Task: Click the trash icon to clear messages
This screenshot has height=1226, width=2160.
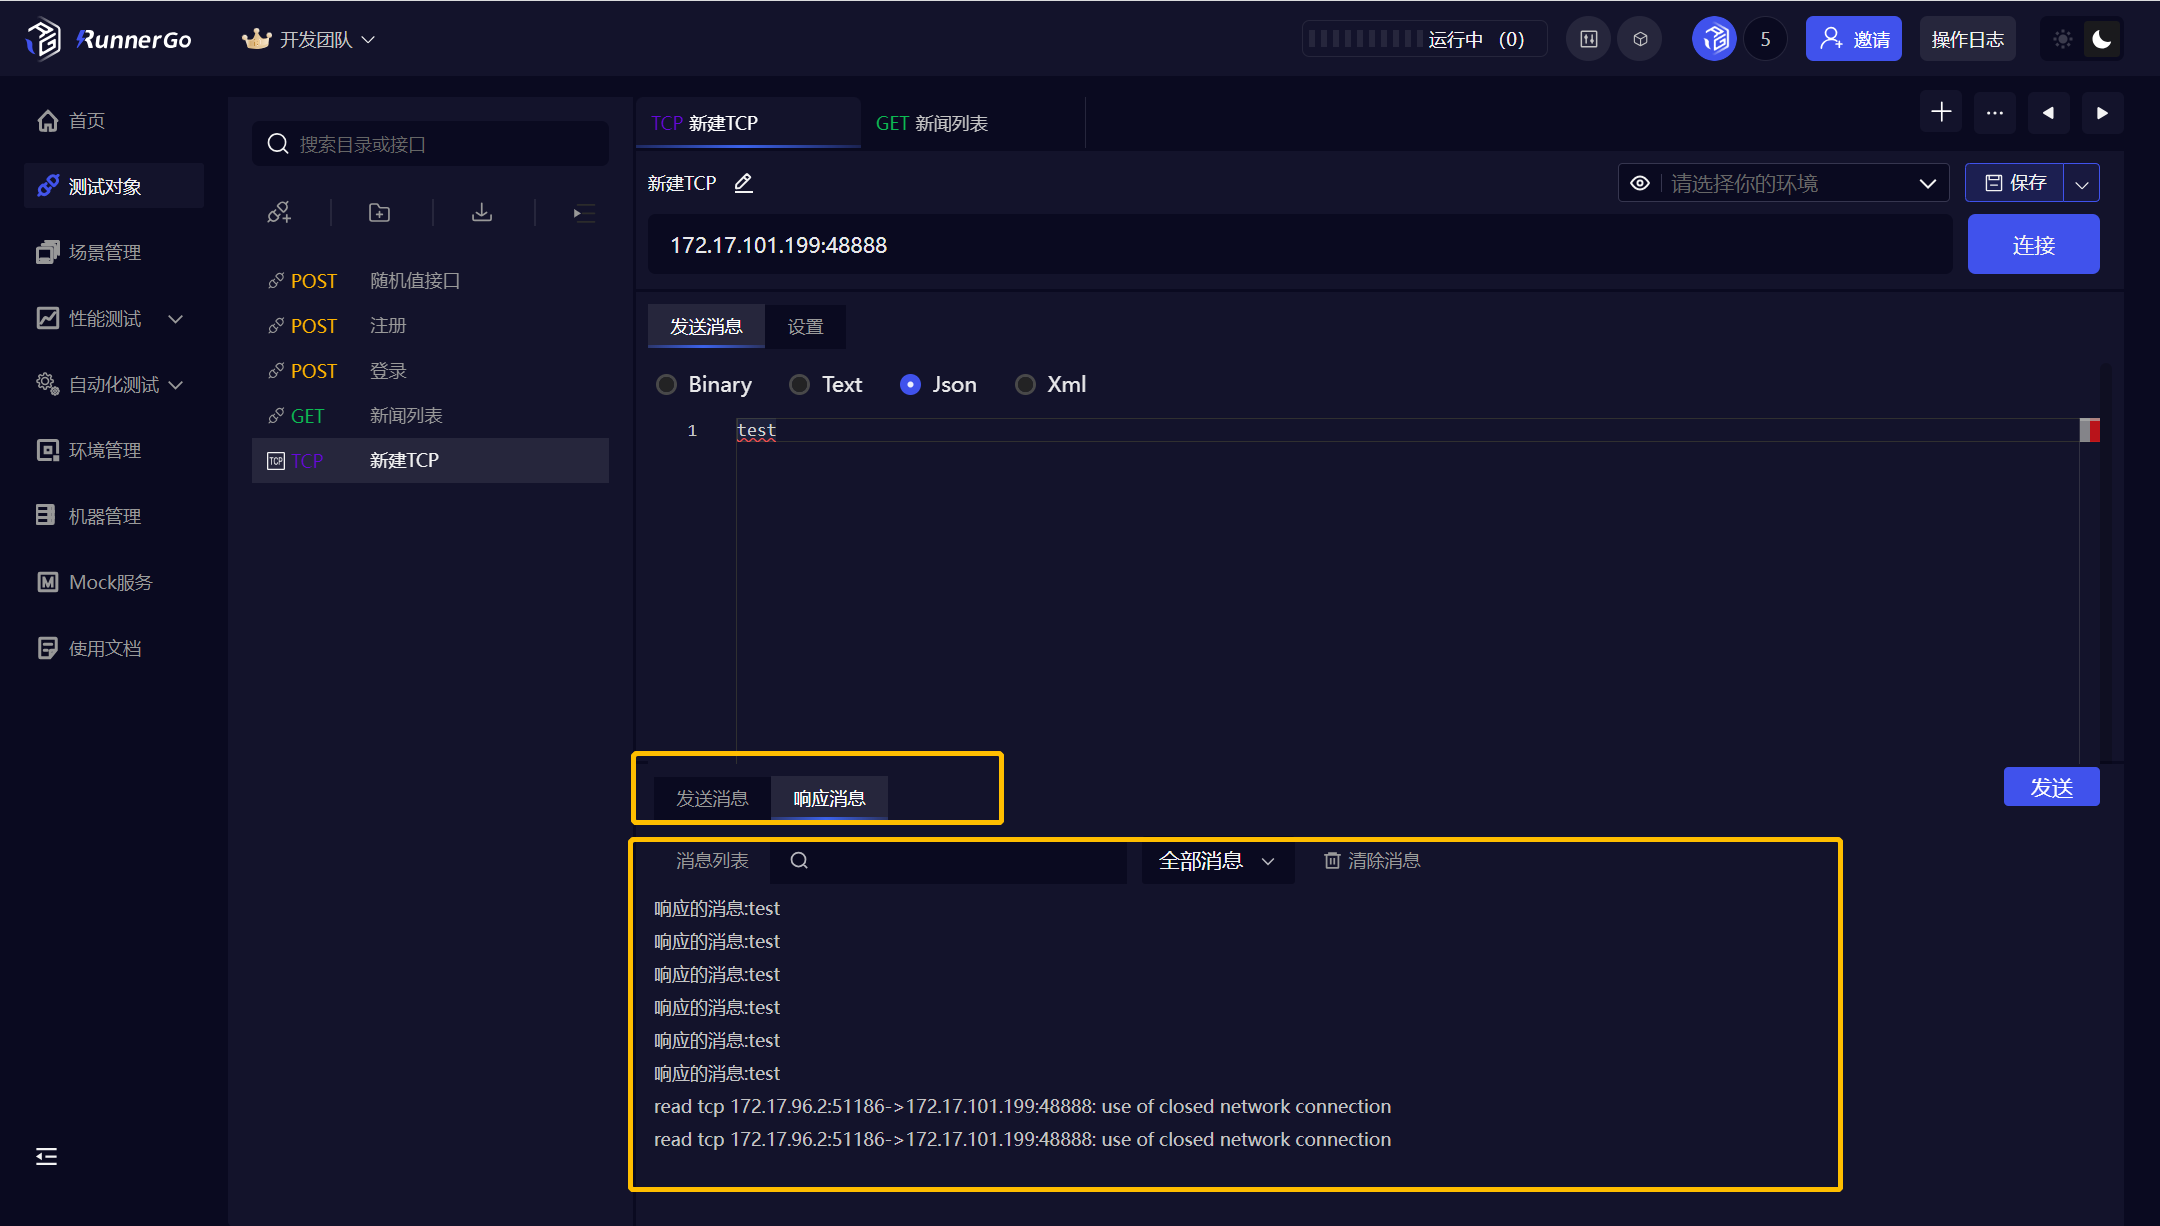Action: [1332, 860]
